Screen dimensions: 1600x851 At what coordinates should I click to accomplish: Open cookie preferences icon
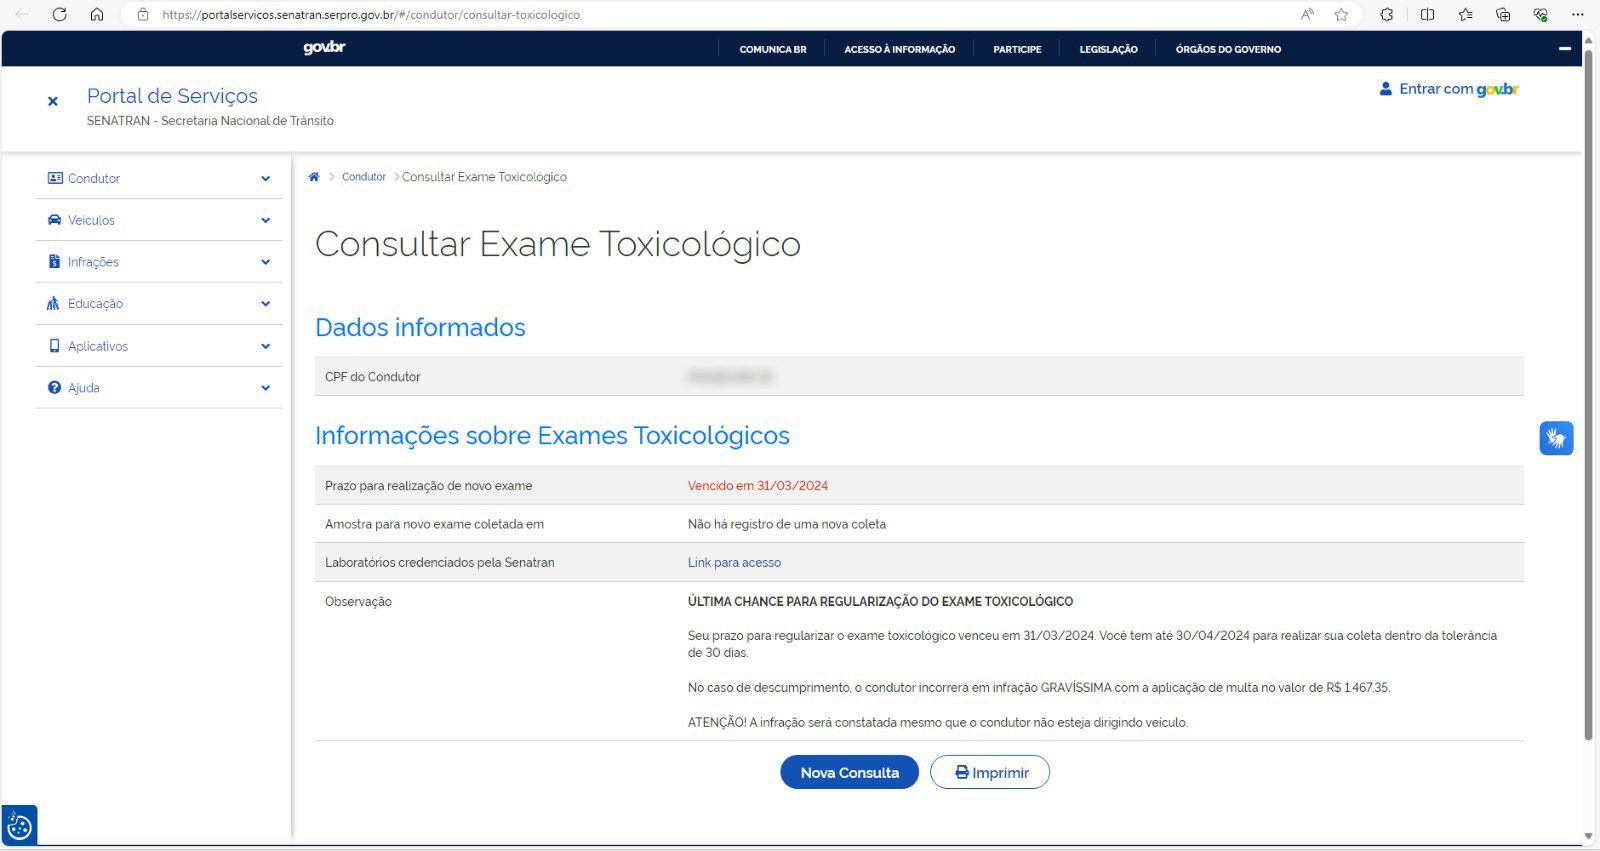click(19, 826)
